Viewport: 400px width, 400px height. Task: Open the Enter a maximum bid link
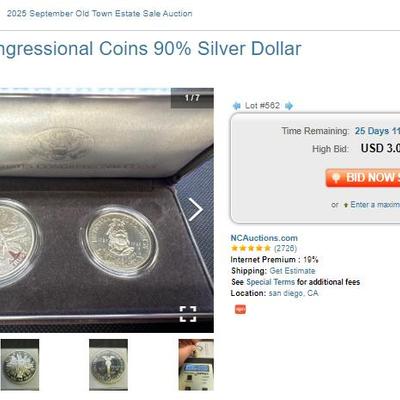(375, 205)
